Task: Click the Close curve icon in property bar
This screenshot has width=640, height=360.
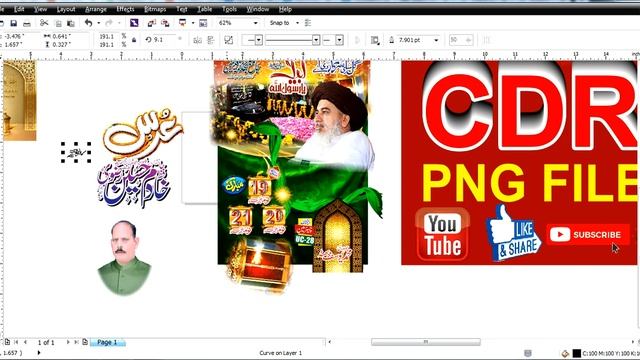Action: click(357, 40)
